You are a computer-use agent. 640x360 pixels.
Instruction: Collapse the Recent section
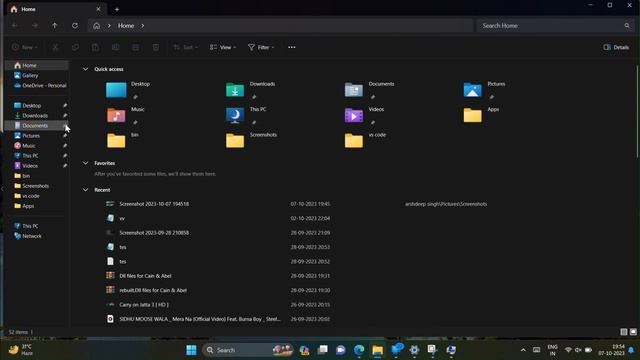pos(85,190)
